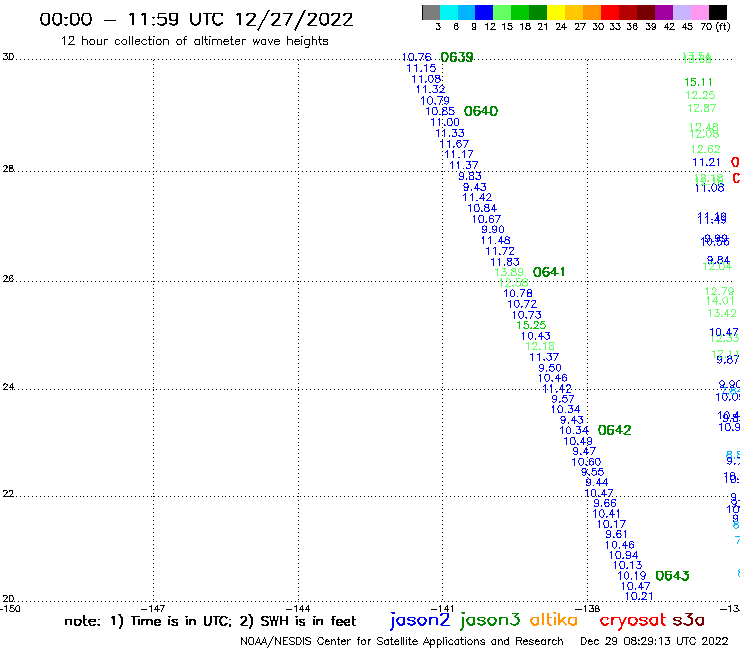Click the purple legend color swatch
Viewport: 740px width, 650px height.
pyautogui.click(x=664, y=12)
